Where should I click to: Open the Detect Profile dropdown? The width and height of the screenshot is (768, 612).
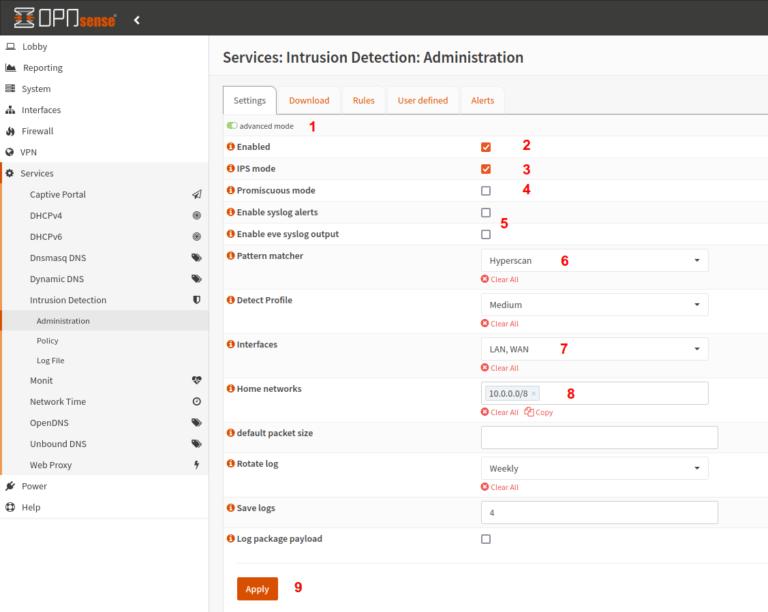click(594, 305)
